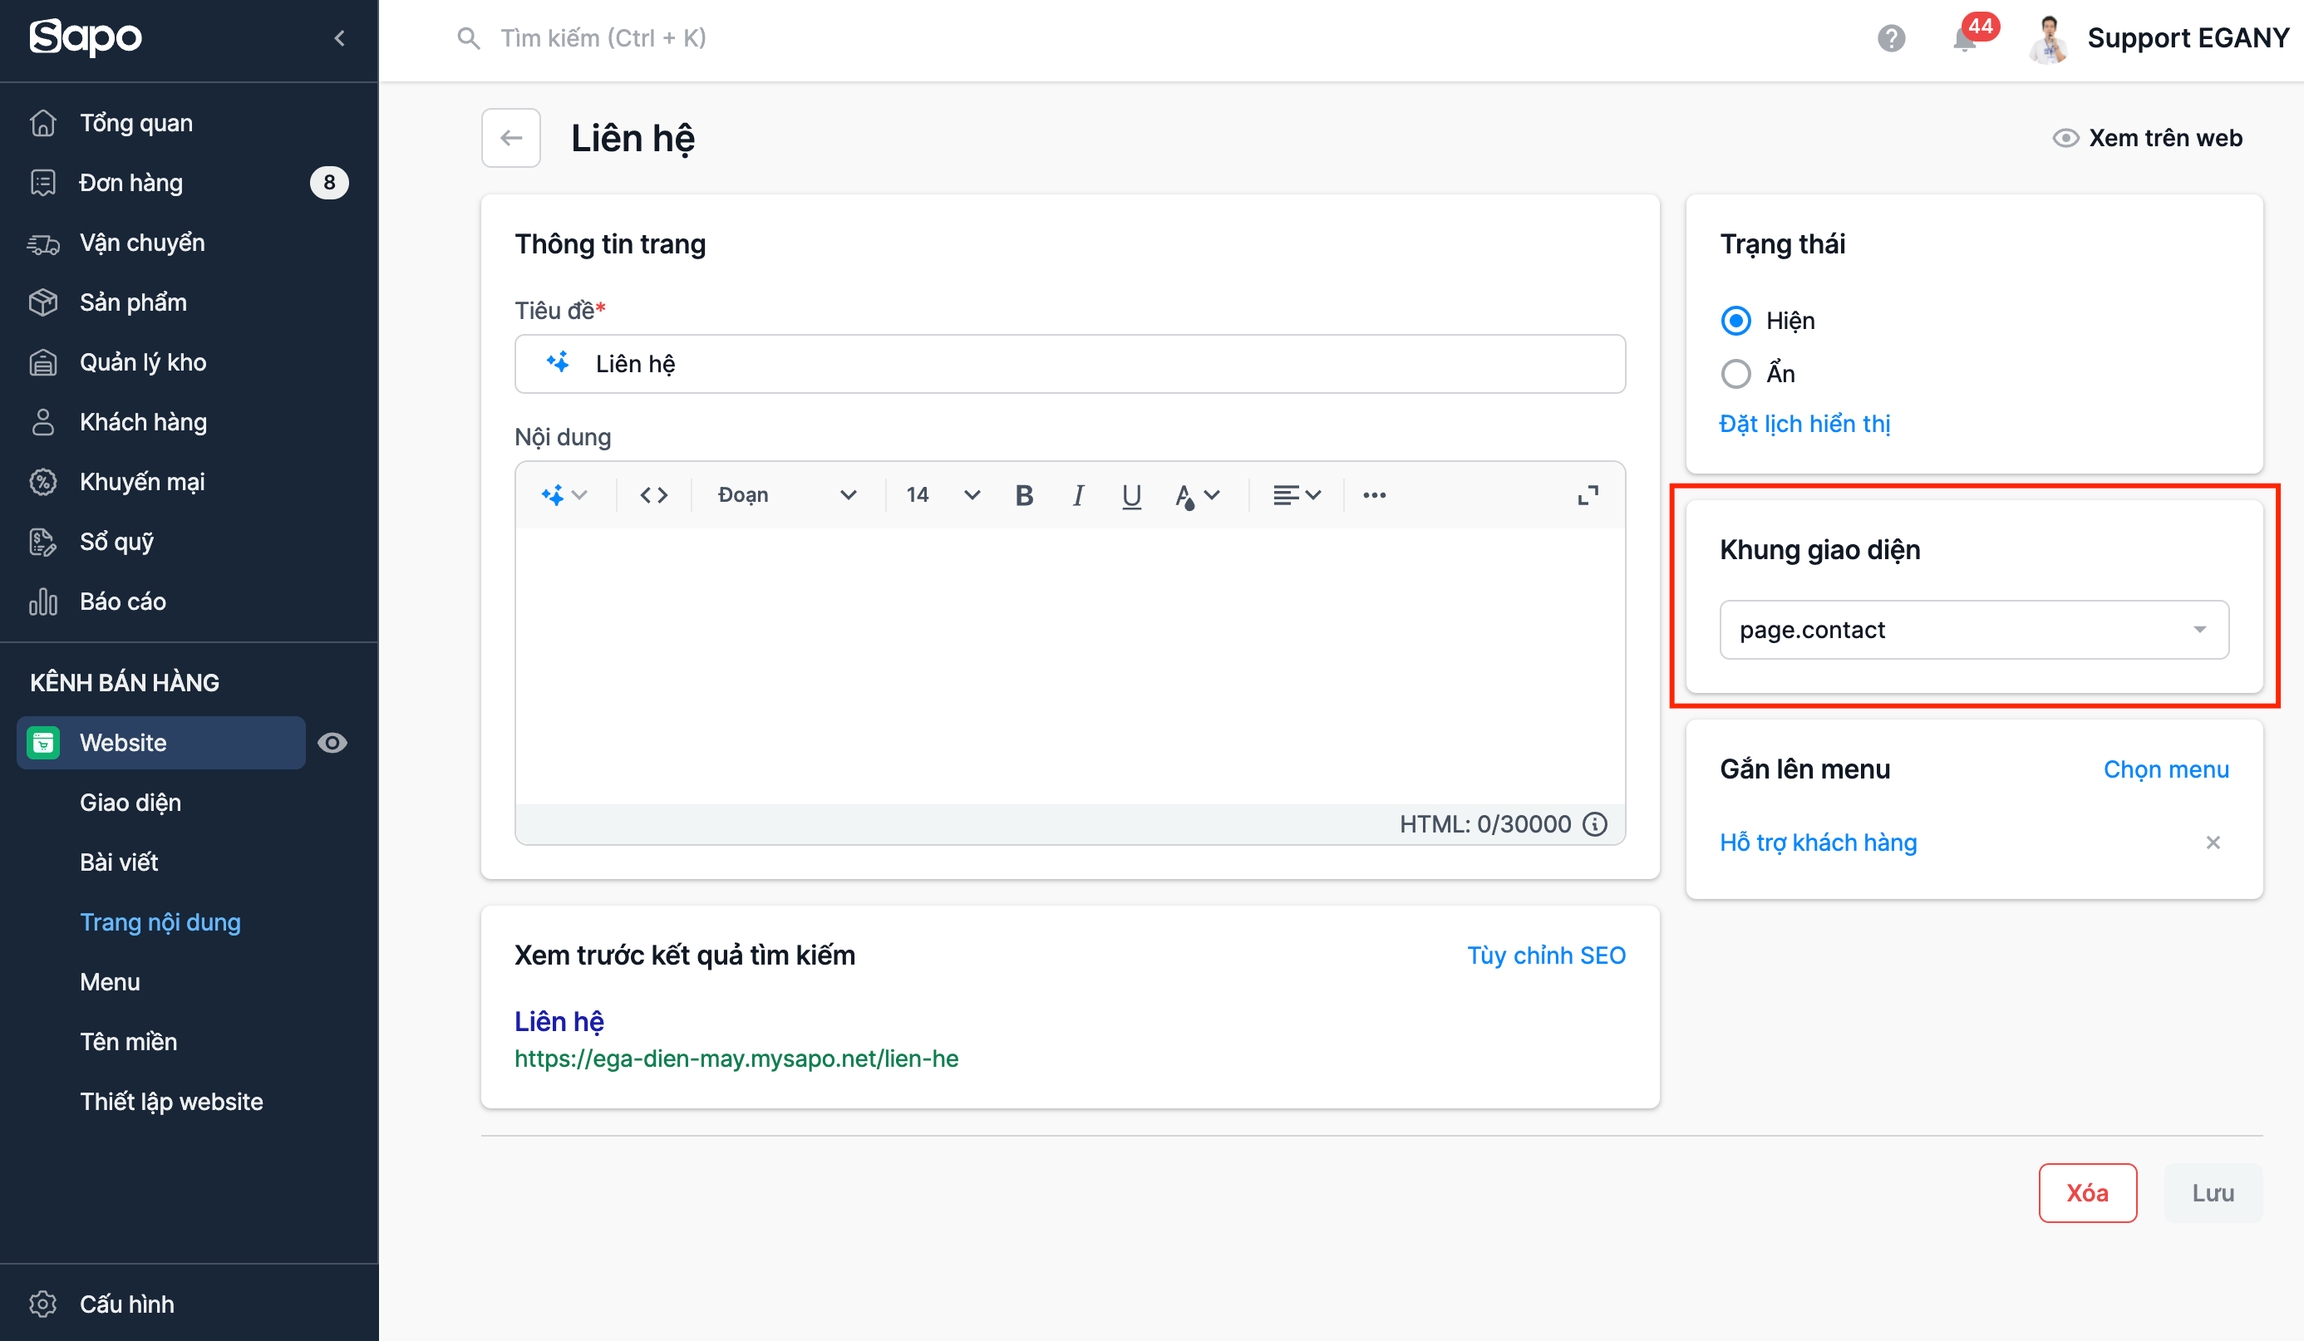
Task: Open HTML source code view
Action: tap(654, 495)
